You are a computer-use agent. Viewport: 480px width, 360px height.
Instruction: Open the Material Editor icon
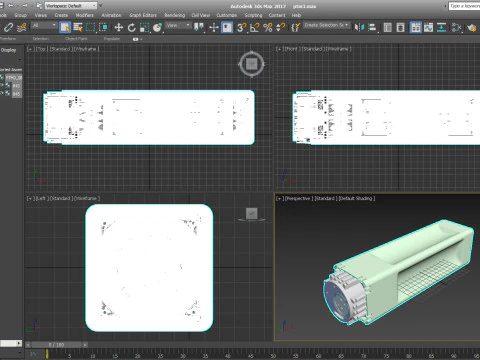[456, 27]
